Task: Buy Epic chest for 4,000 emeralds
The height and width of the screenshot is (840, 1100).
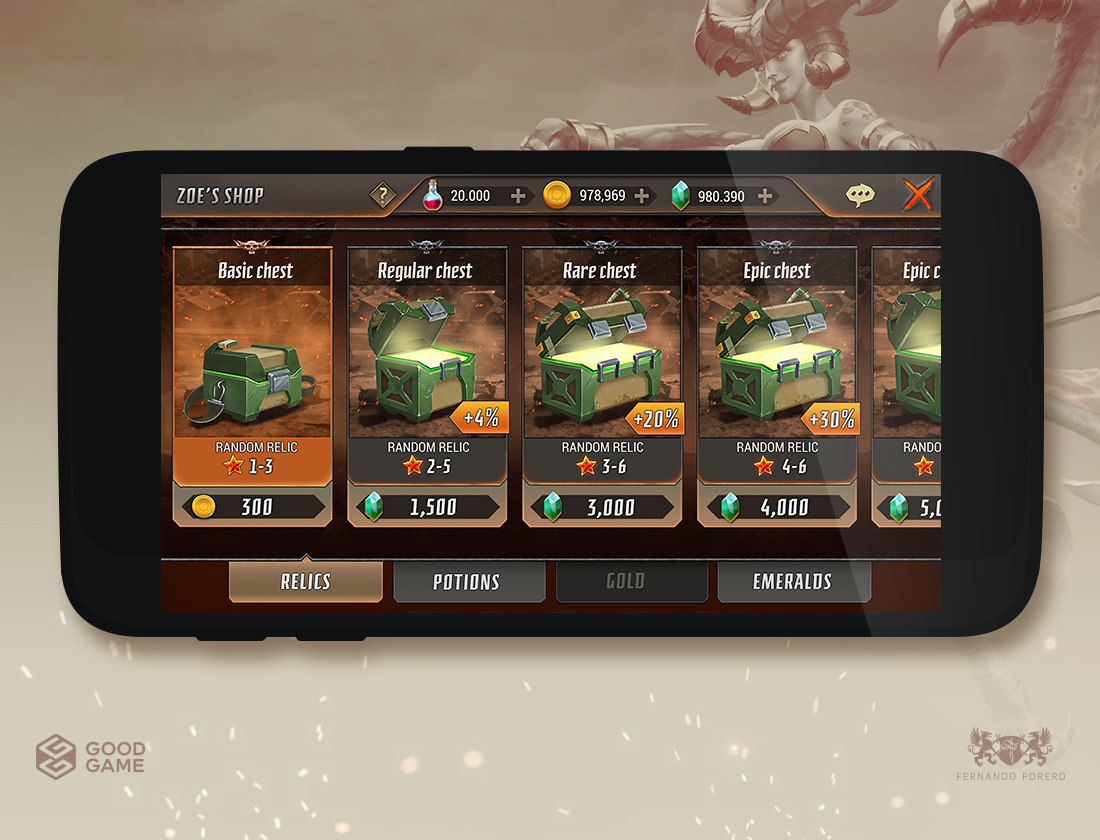Action: pos(777,507)
